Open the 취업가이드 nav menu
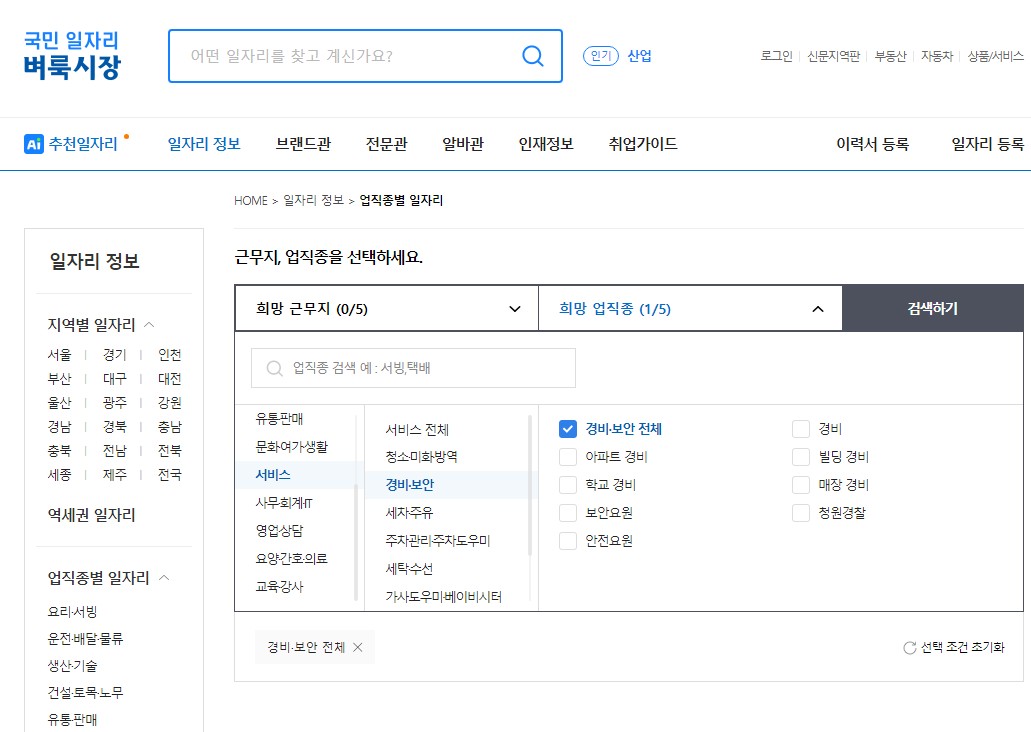 pos(643,143)
